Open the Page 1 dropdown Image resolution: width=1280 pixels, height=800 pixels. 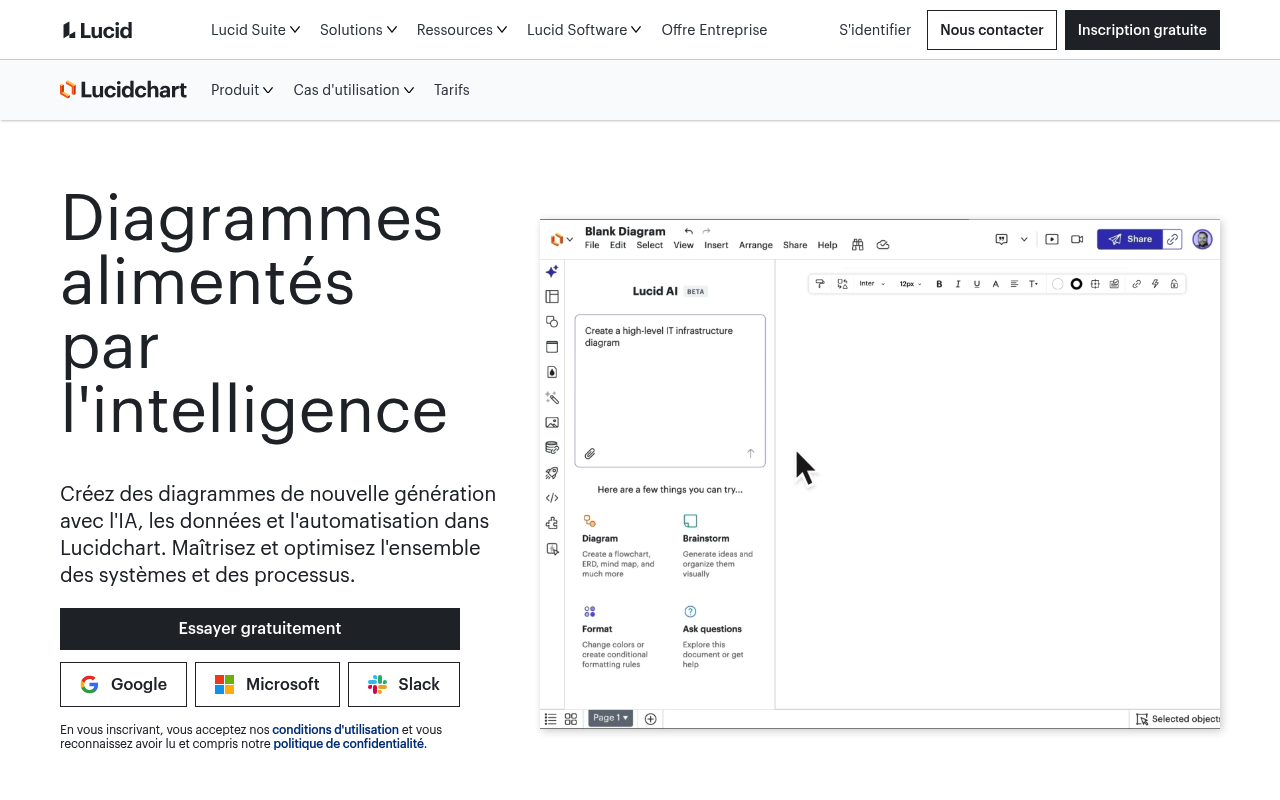[x=610, y=718]
